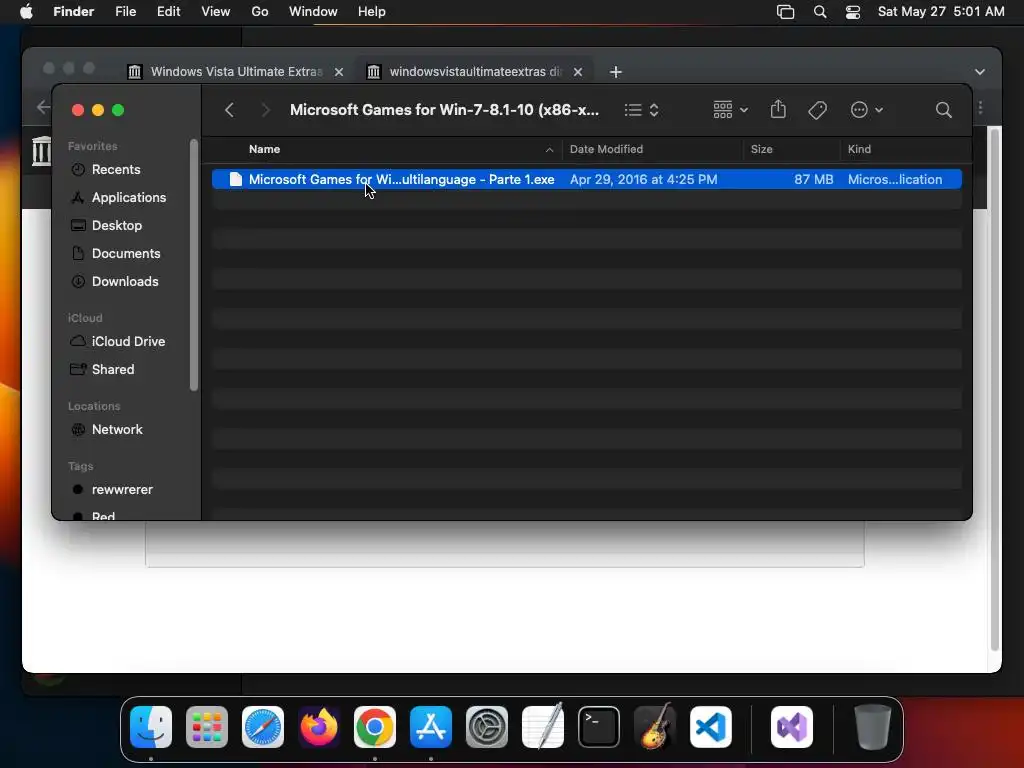Click the Share icon in Finder toolbar
Image resolution: width=1024 pixels, height=768 pixels.
(778, 110)
